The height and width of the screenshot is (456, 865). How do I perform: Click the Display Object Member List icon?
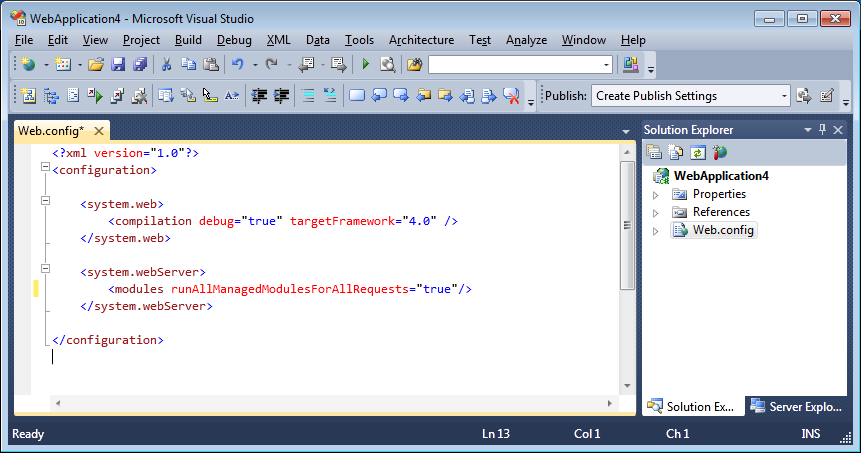coord(165,96)
